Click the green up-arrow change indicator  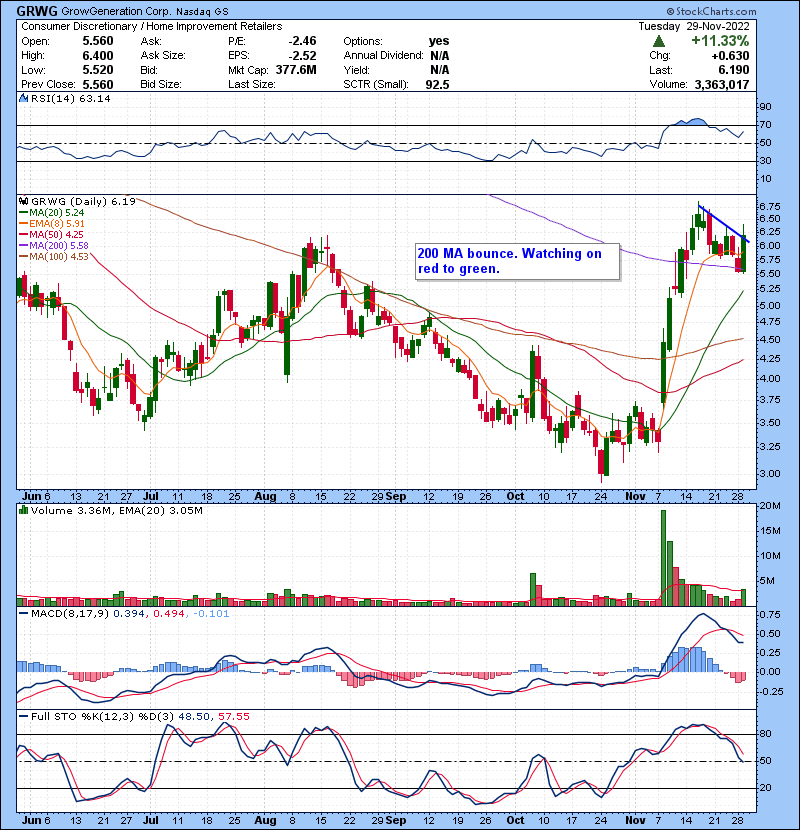point(659,41)
